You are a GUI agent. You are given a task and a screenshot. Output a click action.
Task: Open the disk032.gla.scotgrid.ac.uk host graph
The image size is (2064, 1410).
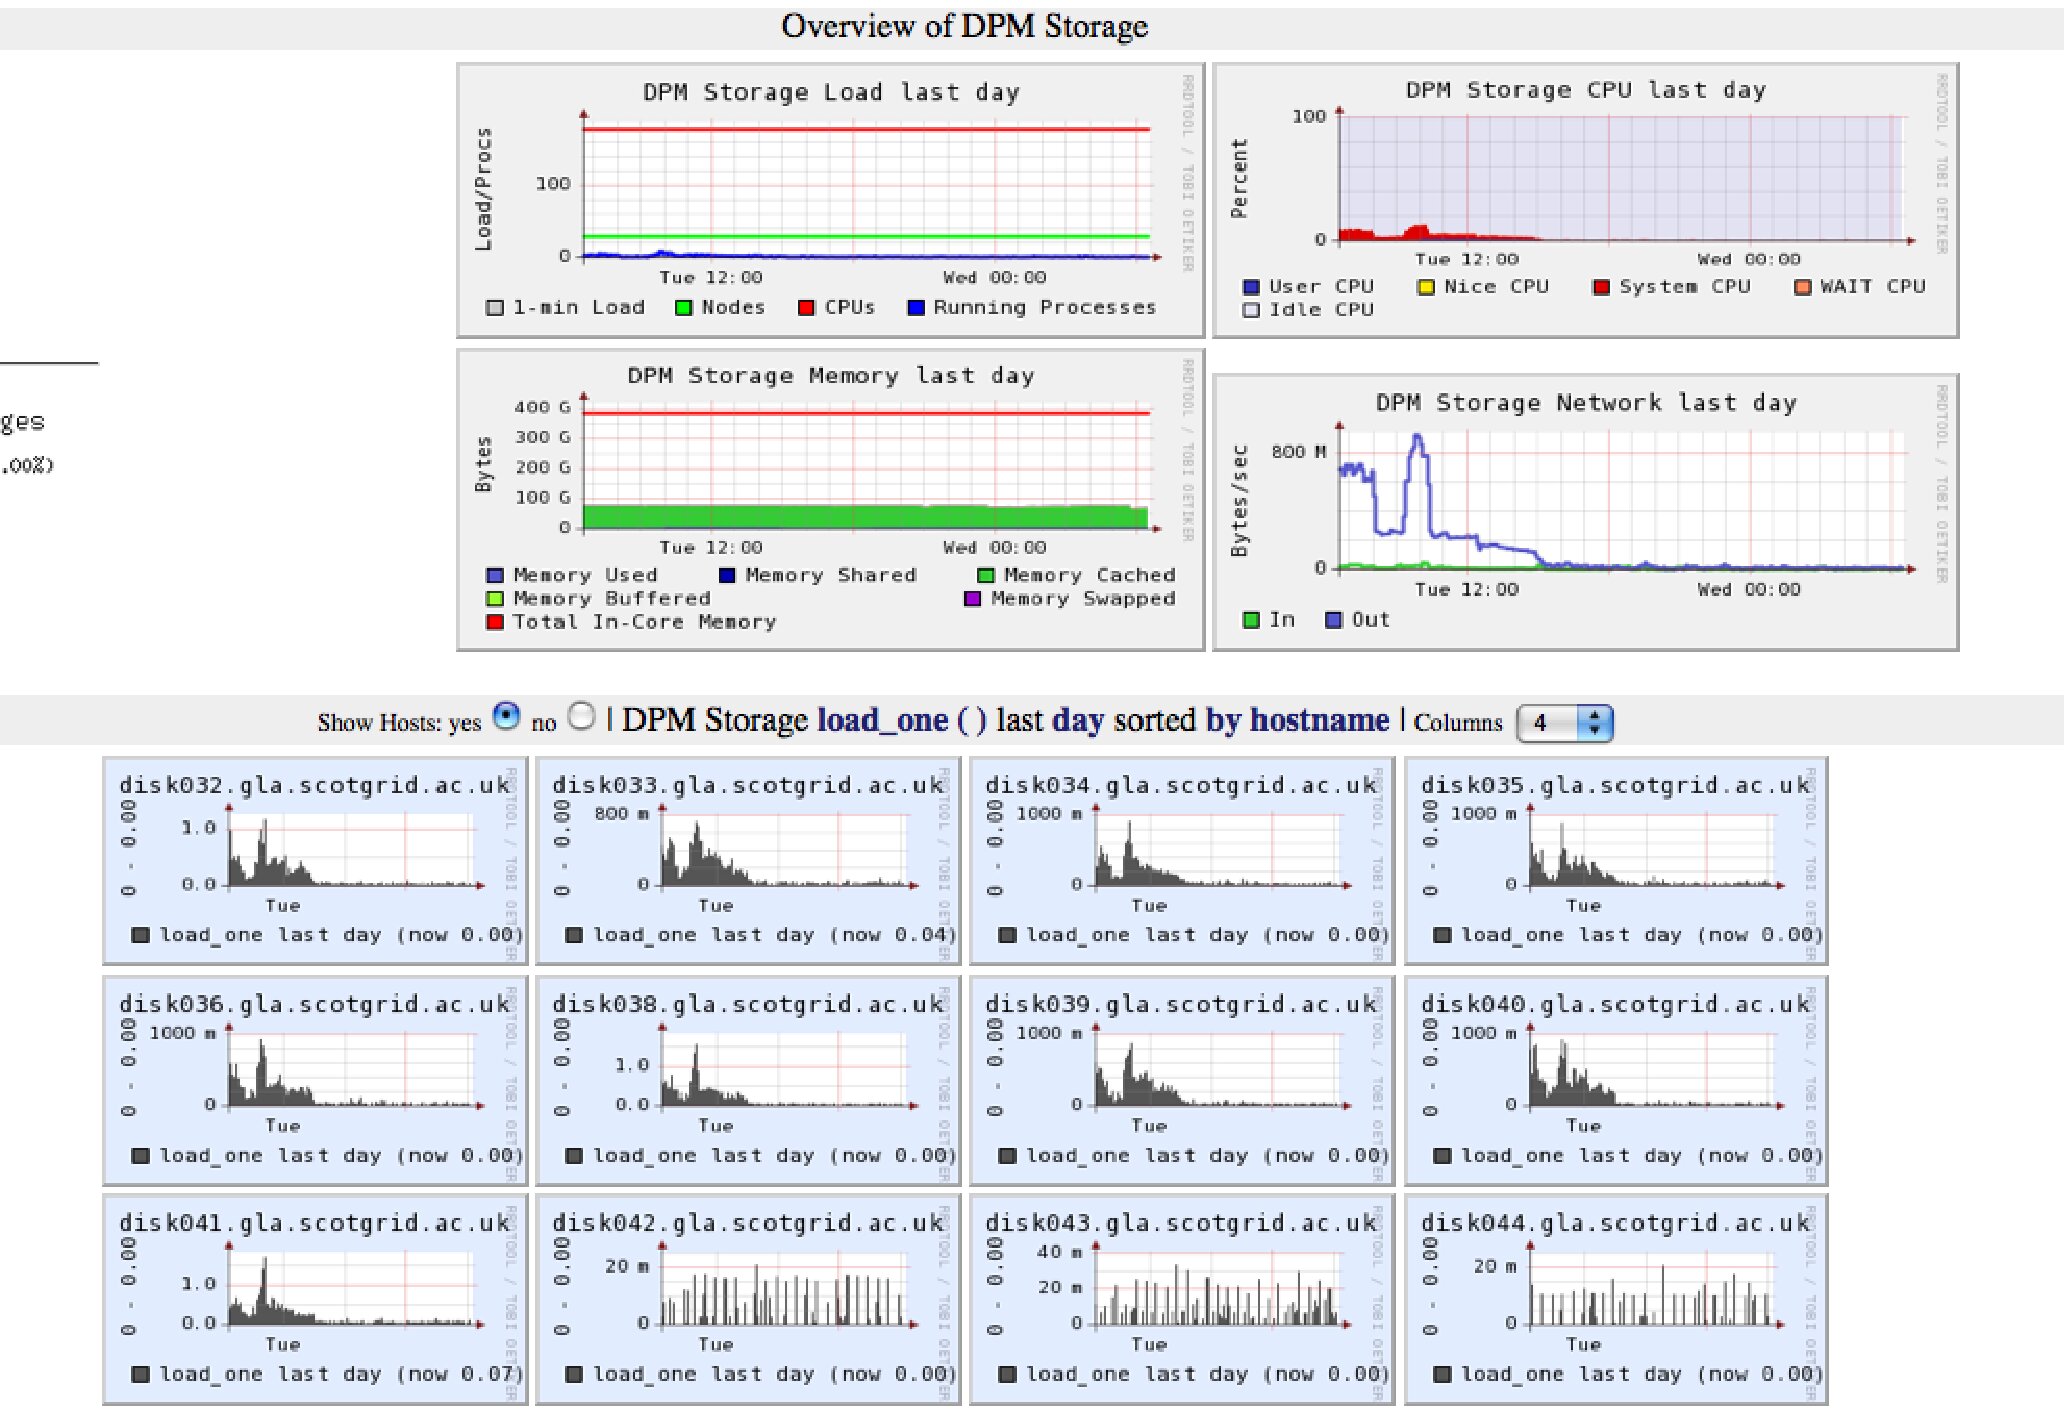coord(315,861)
